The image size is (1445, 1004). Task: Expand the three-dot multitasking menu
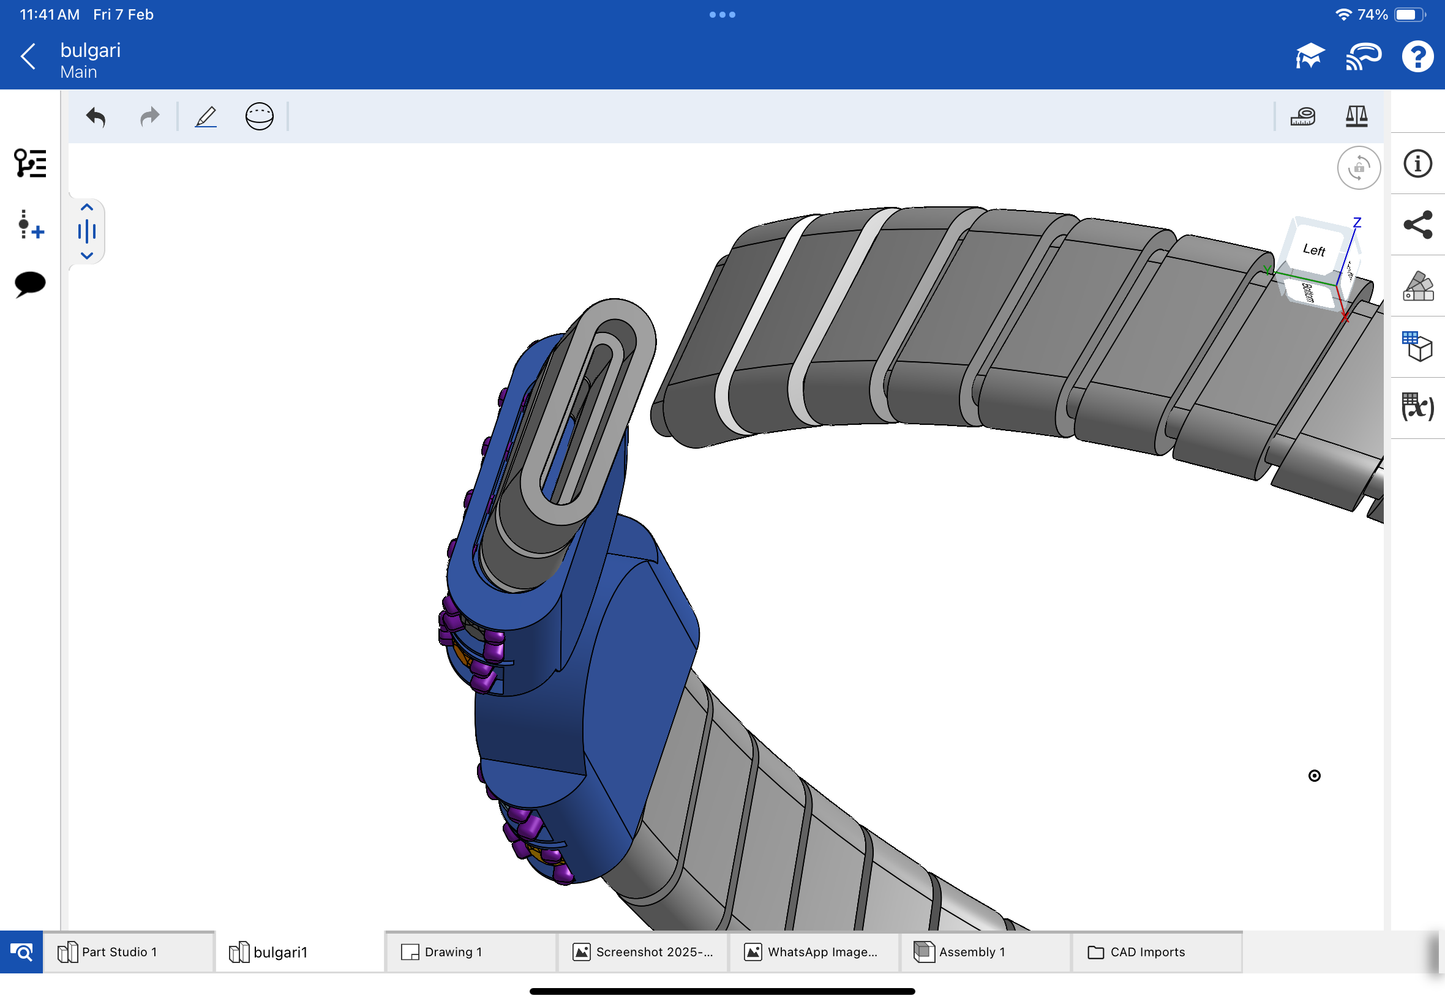722,15
